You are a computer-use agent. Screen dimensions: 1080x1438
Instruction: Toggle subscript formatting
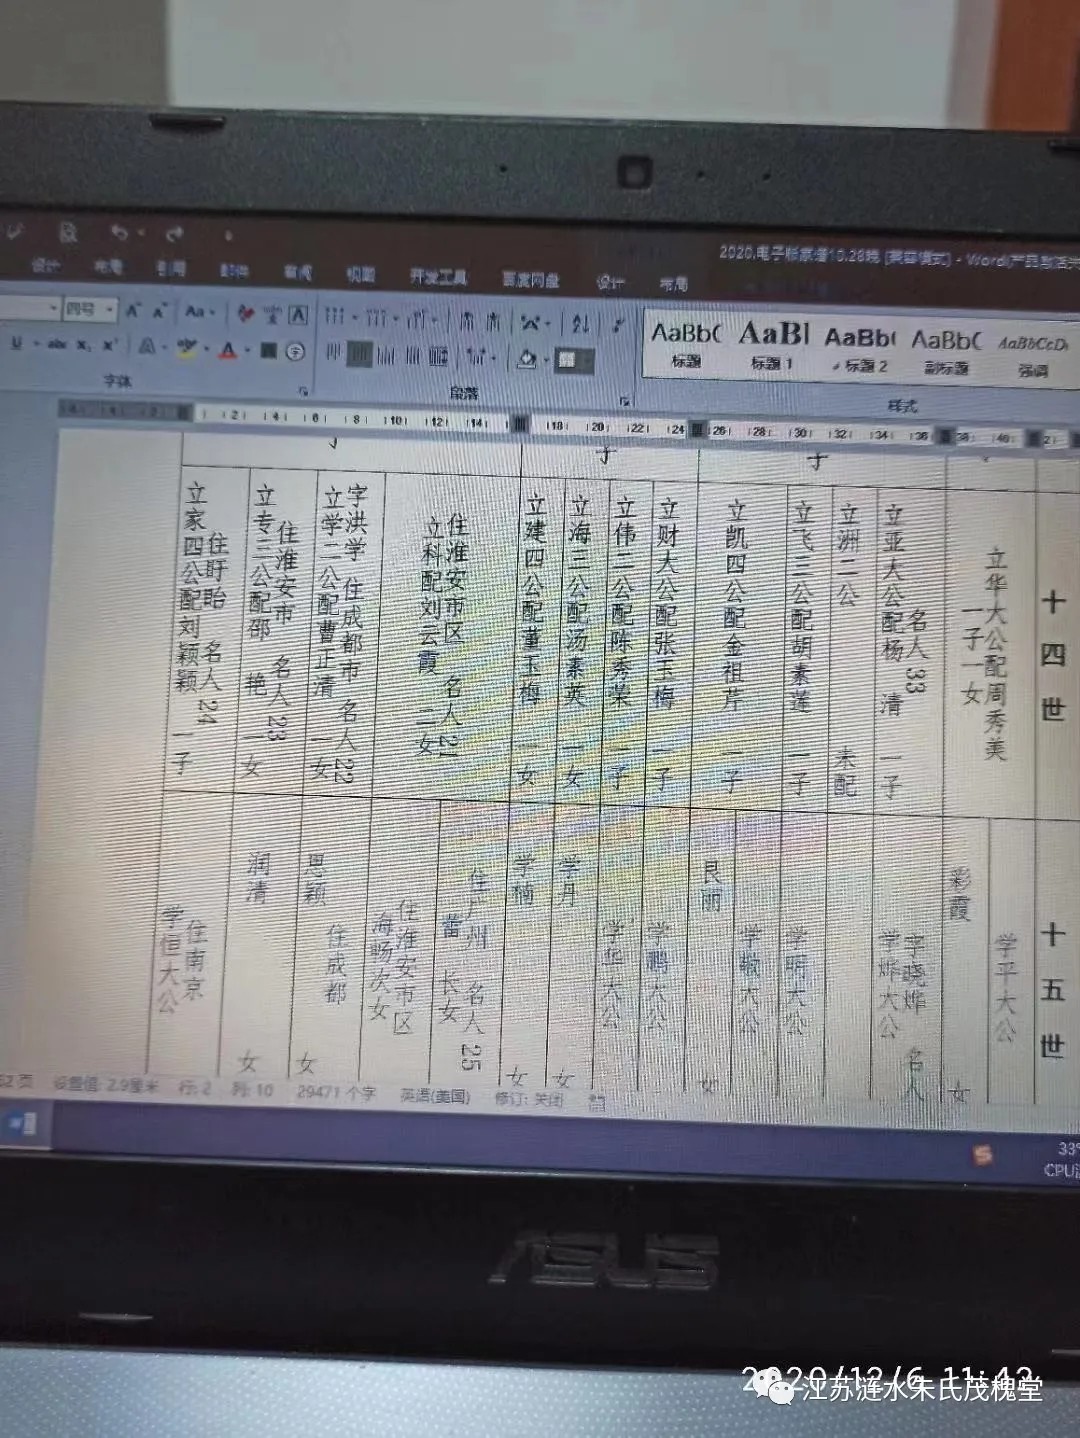tap(83, 345)
